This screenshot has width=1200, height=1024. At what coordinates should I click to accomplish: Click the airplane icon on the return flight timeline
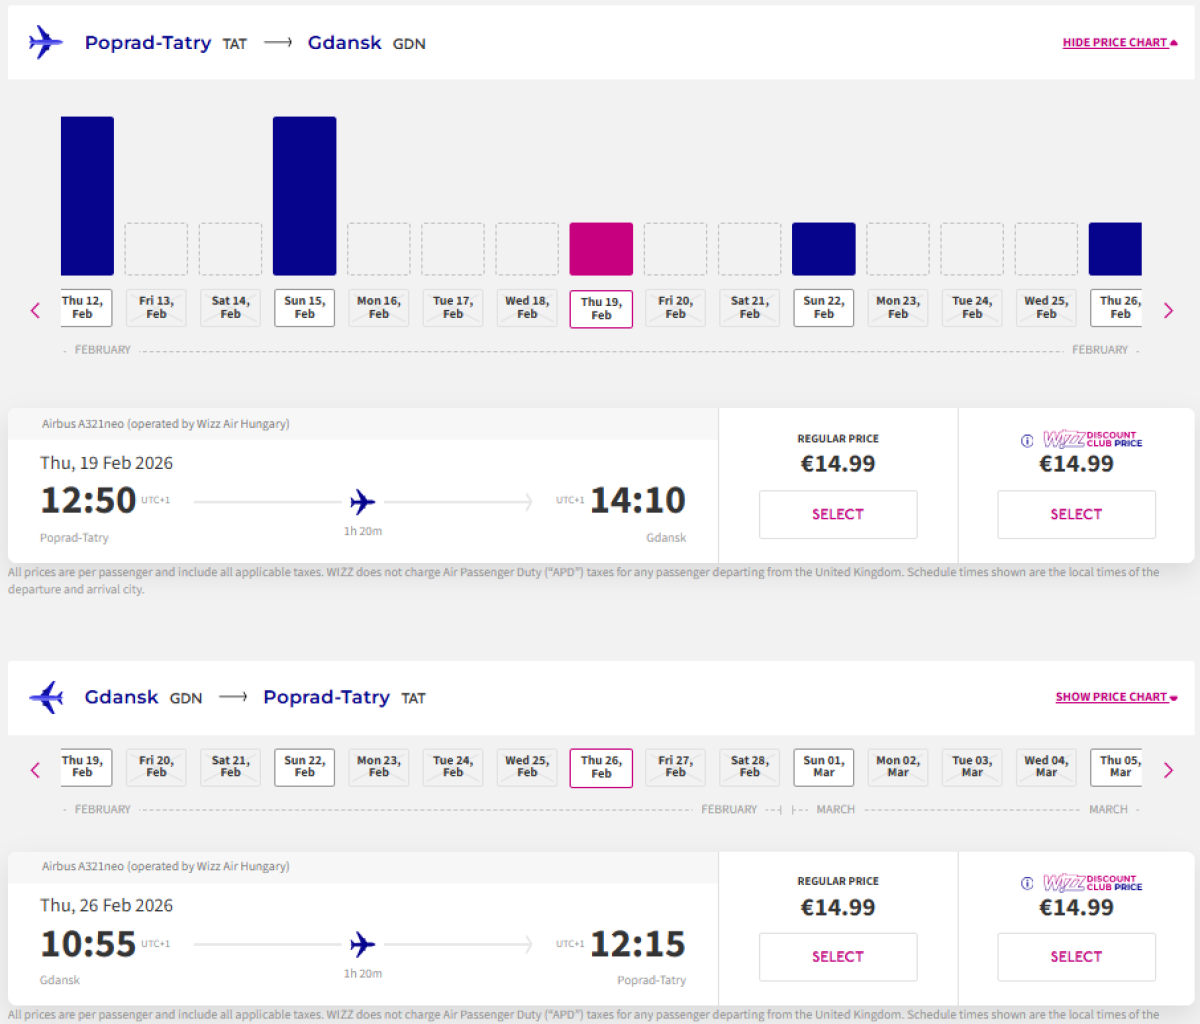tap(362, 943)
